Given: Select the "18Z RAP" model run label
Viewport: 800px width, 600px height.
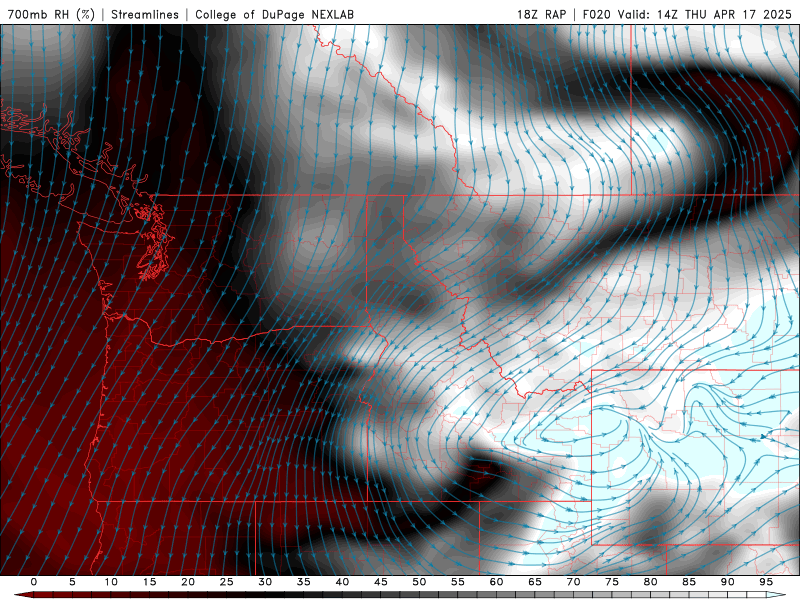Looking at the screenshot, I should (x=541, y=14).
